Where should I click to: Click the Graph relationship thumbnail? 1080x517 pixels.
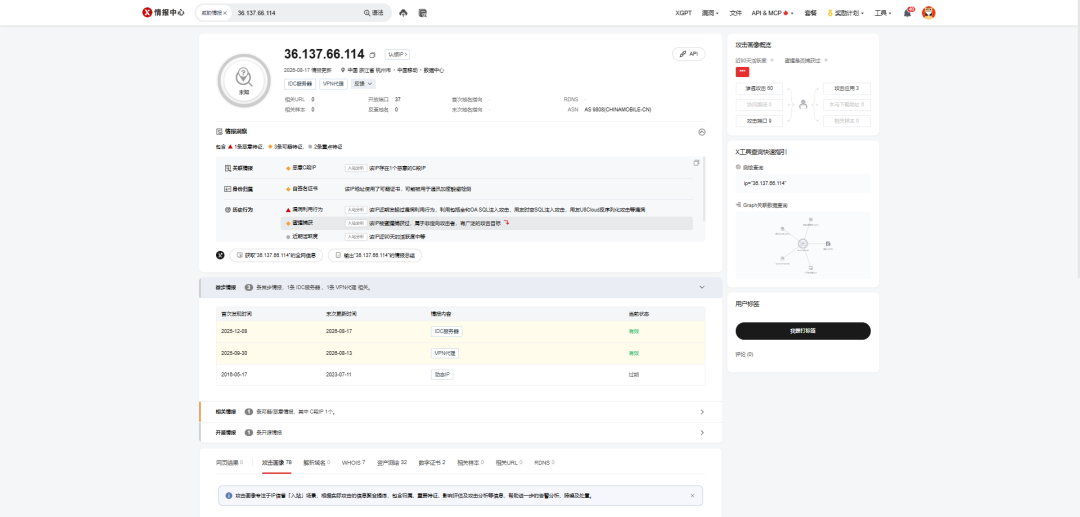click(803, 245)
